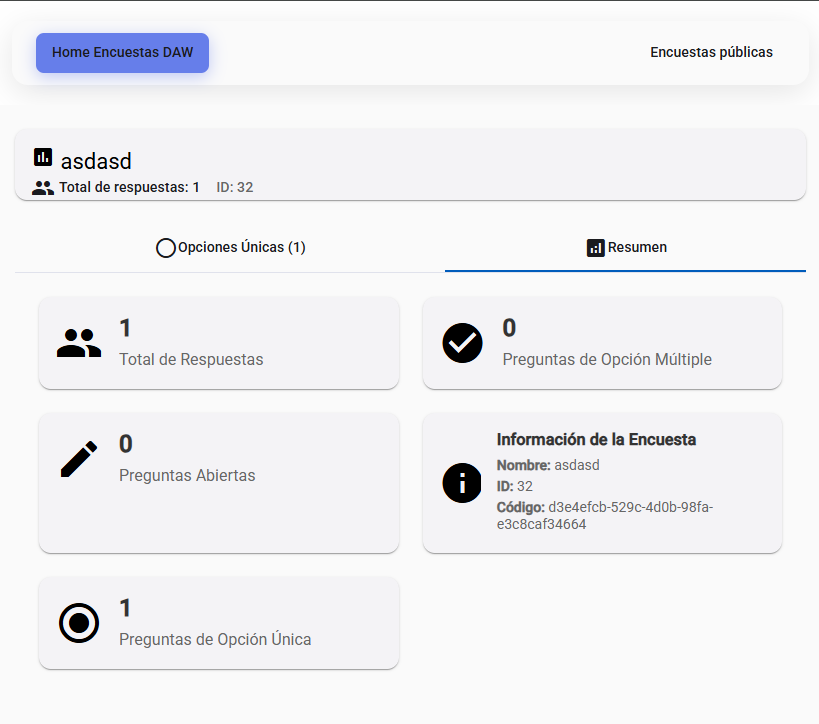819x724 pixels.
Task: Click the survey Código value text
Action: point(605,516)
